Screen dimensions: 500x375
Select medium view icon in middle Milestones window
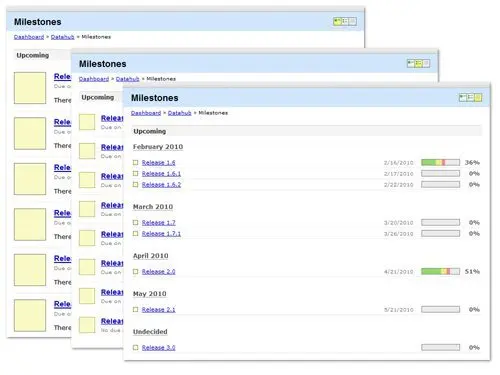[x=418, y=63]
